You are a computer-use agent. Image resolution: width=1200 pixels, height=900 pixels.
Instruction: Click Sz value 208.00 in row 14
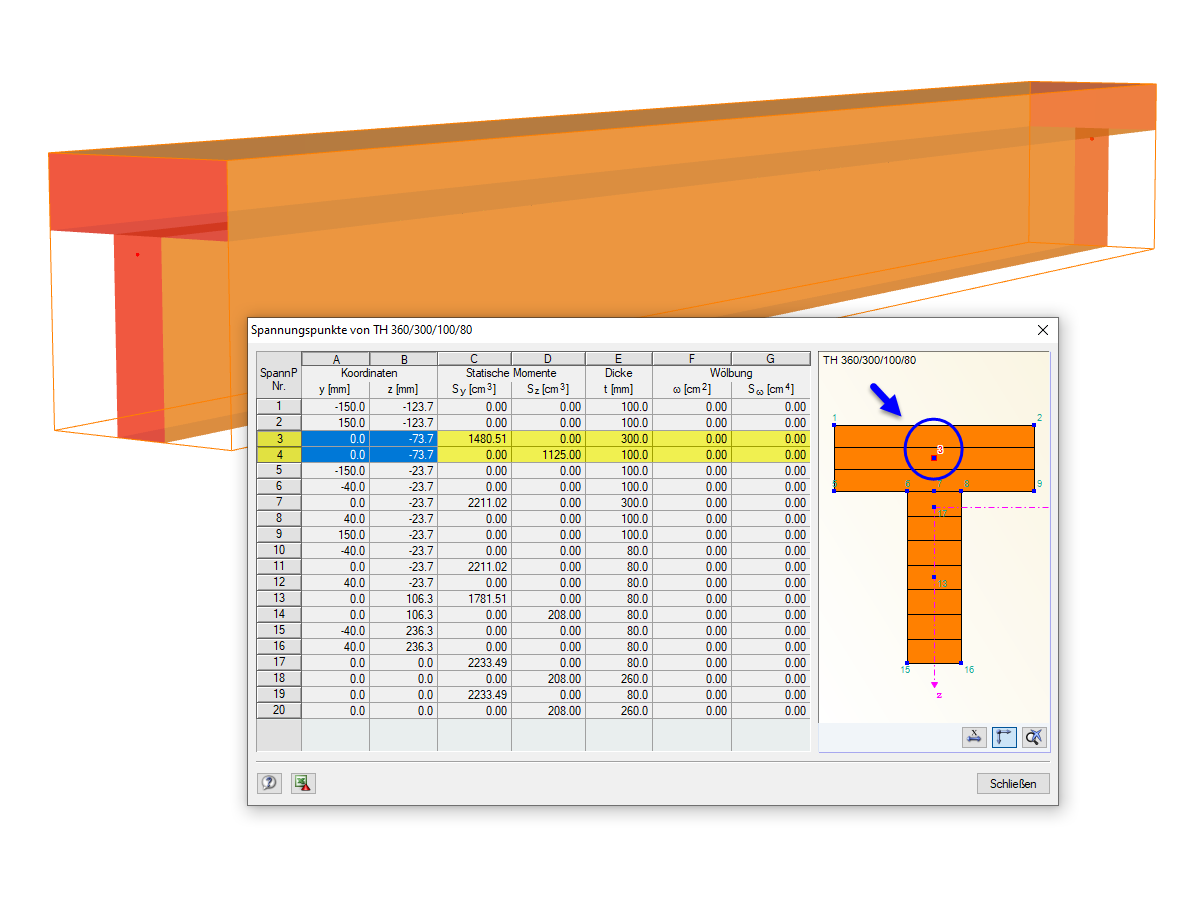[x=548, y=615]
